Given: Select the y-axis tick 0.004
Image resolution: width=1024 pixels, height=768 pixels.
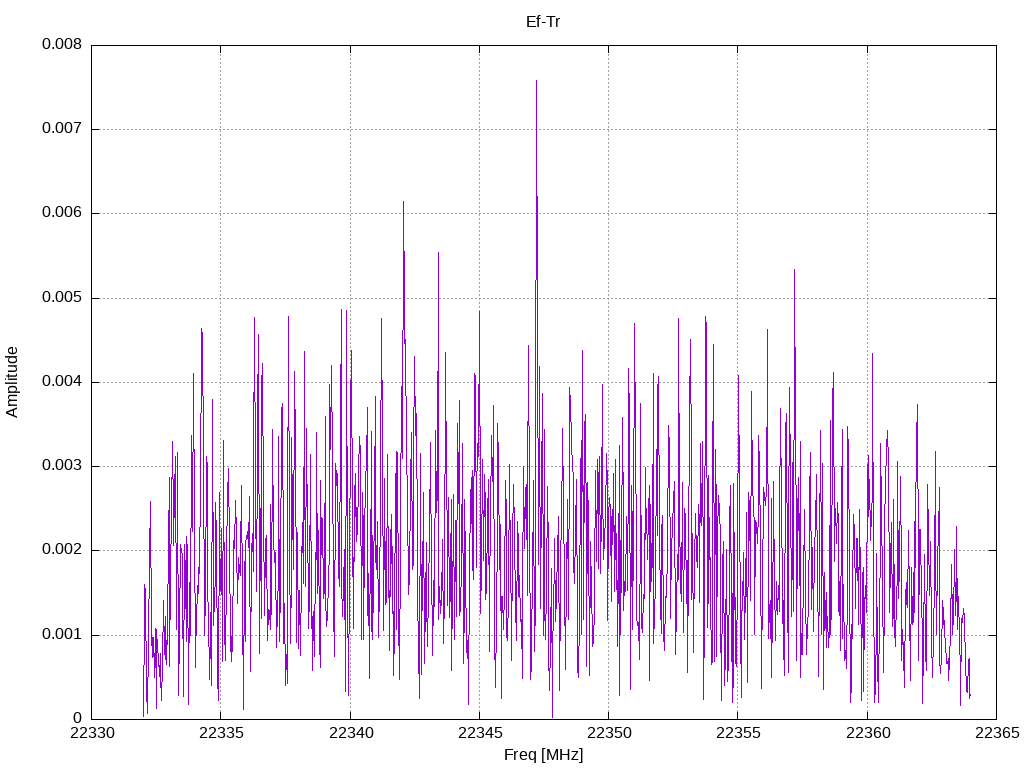Looking at the screenshot, I should click(62, 382).
